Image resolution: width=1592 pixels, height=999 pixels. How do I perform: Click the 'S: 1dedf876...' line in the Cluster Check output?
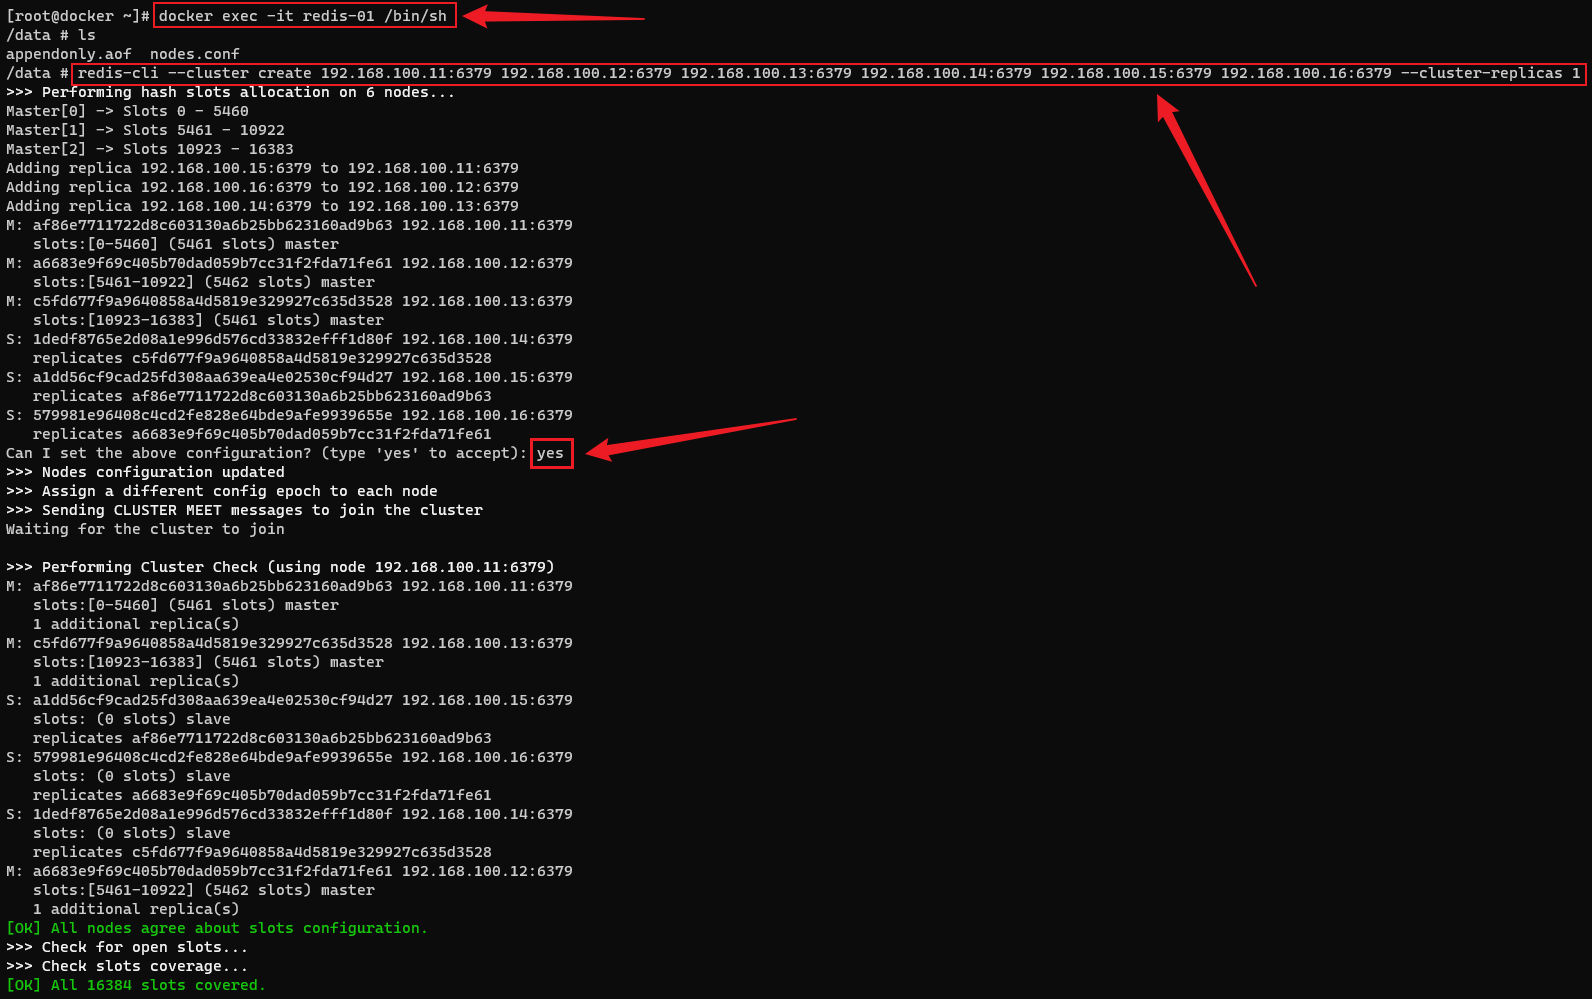pos(289,814)
